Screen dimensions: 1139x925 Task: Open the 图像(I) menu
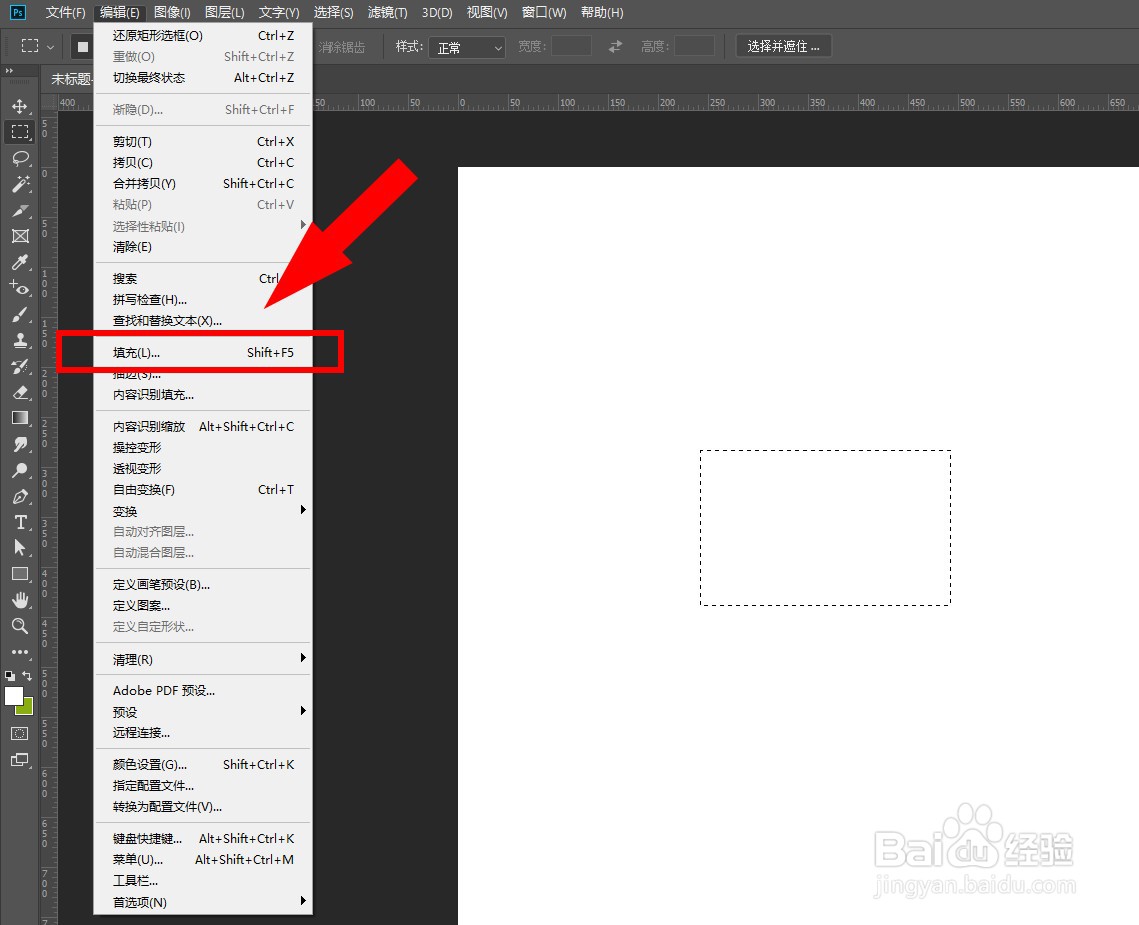click(x=172, y=12)
